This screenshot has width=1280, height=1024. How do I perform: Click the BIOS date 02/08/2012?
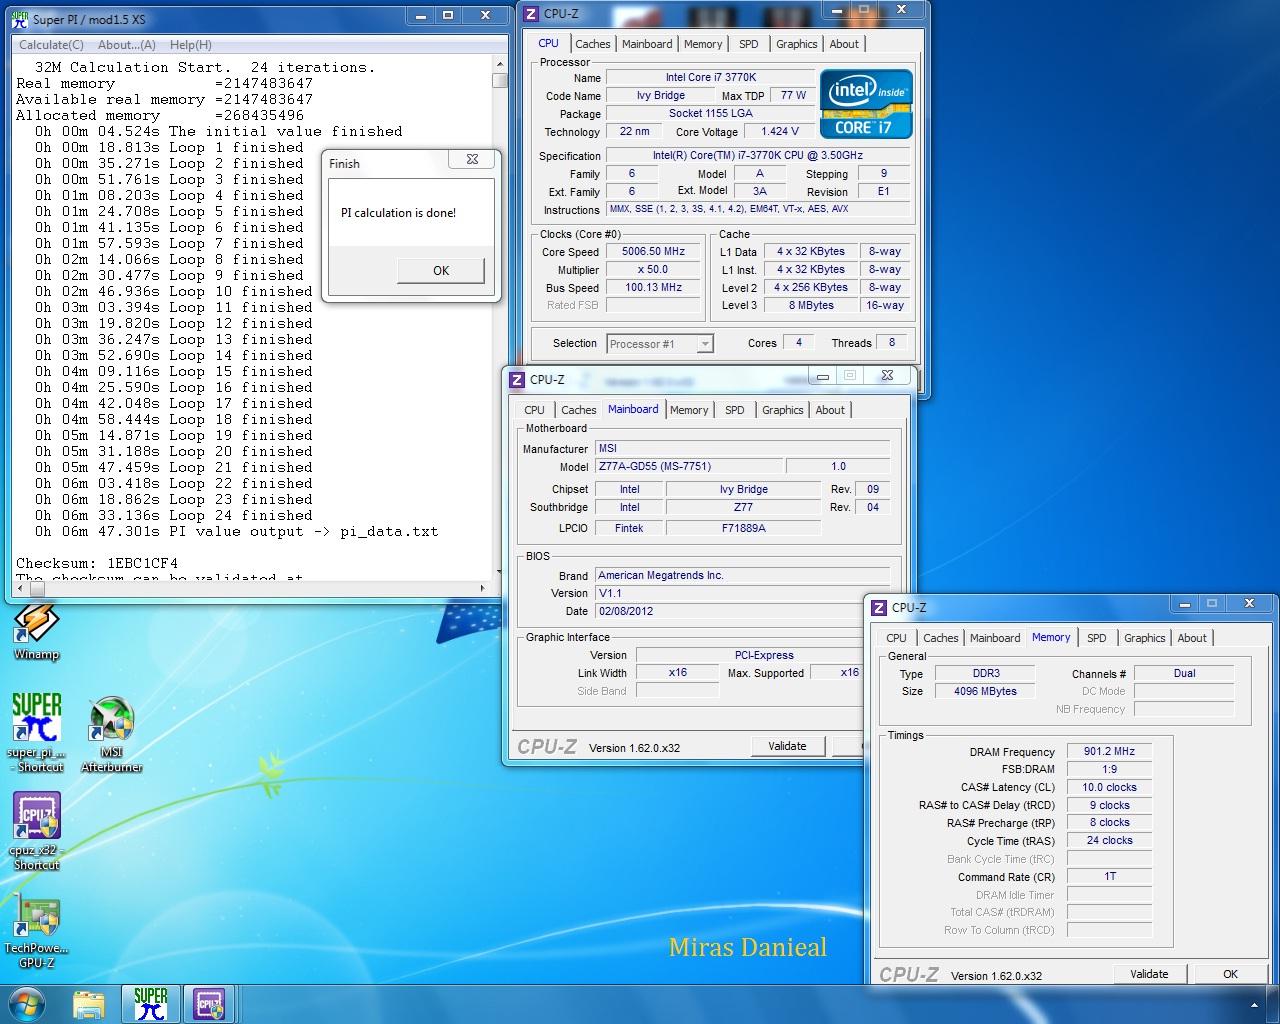742,611
